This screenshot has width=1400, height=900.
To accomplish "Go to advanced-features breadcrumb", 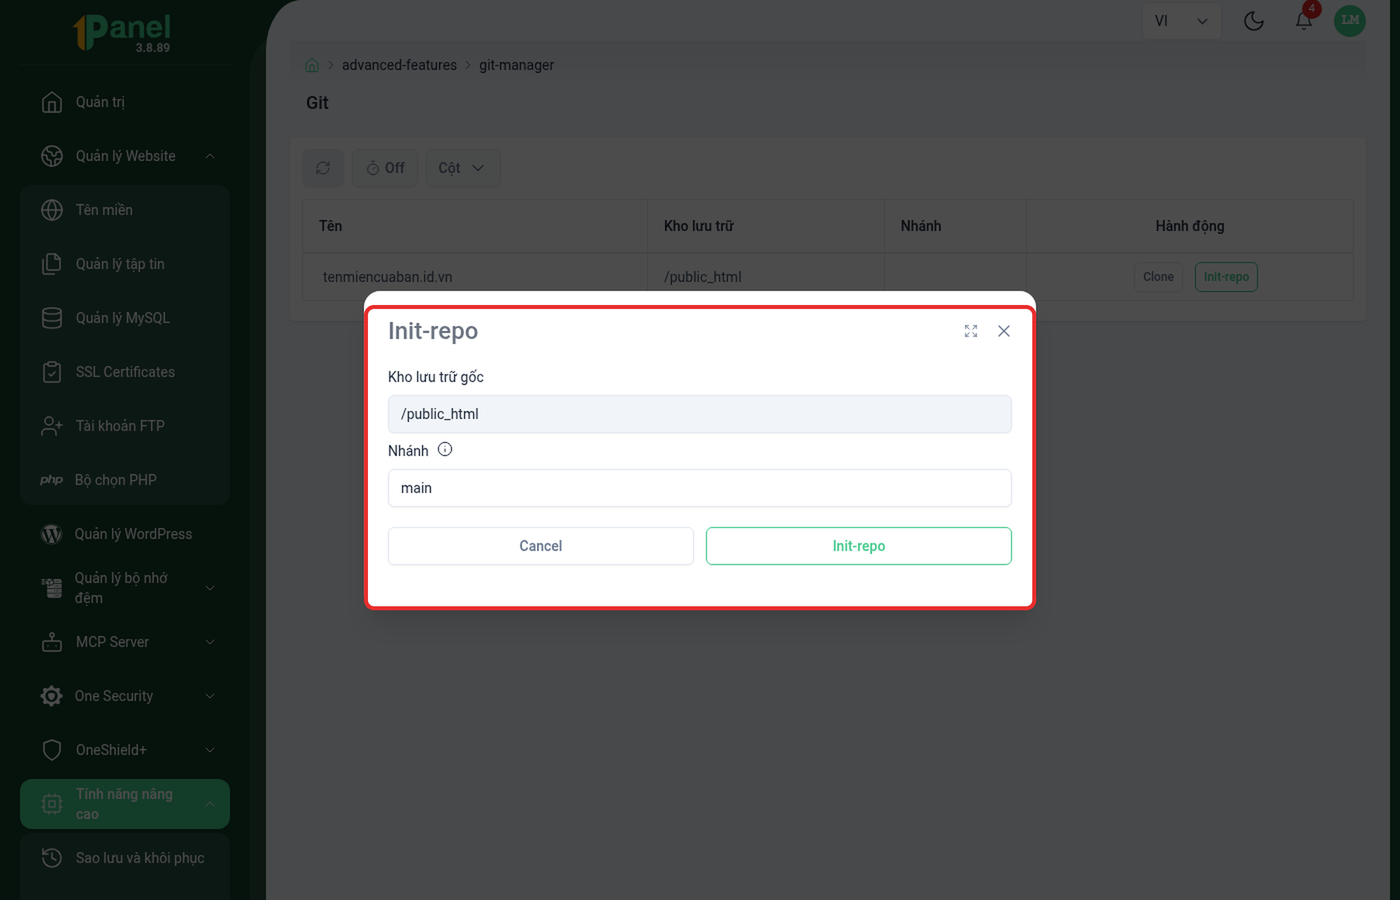I will click(x=399, y=65).
